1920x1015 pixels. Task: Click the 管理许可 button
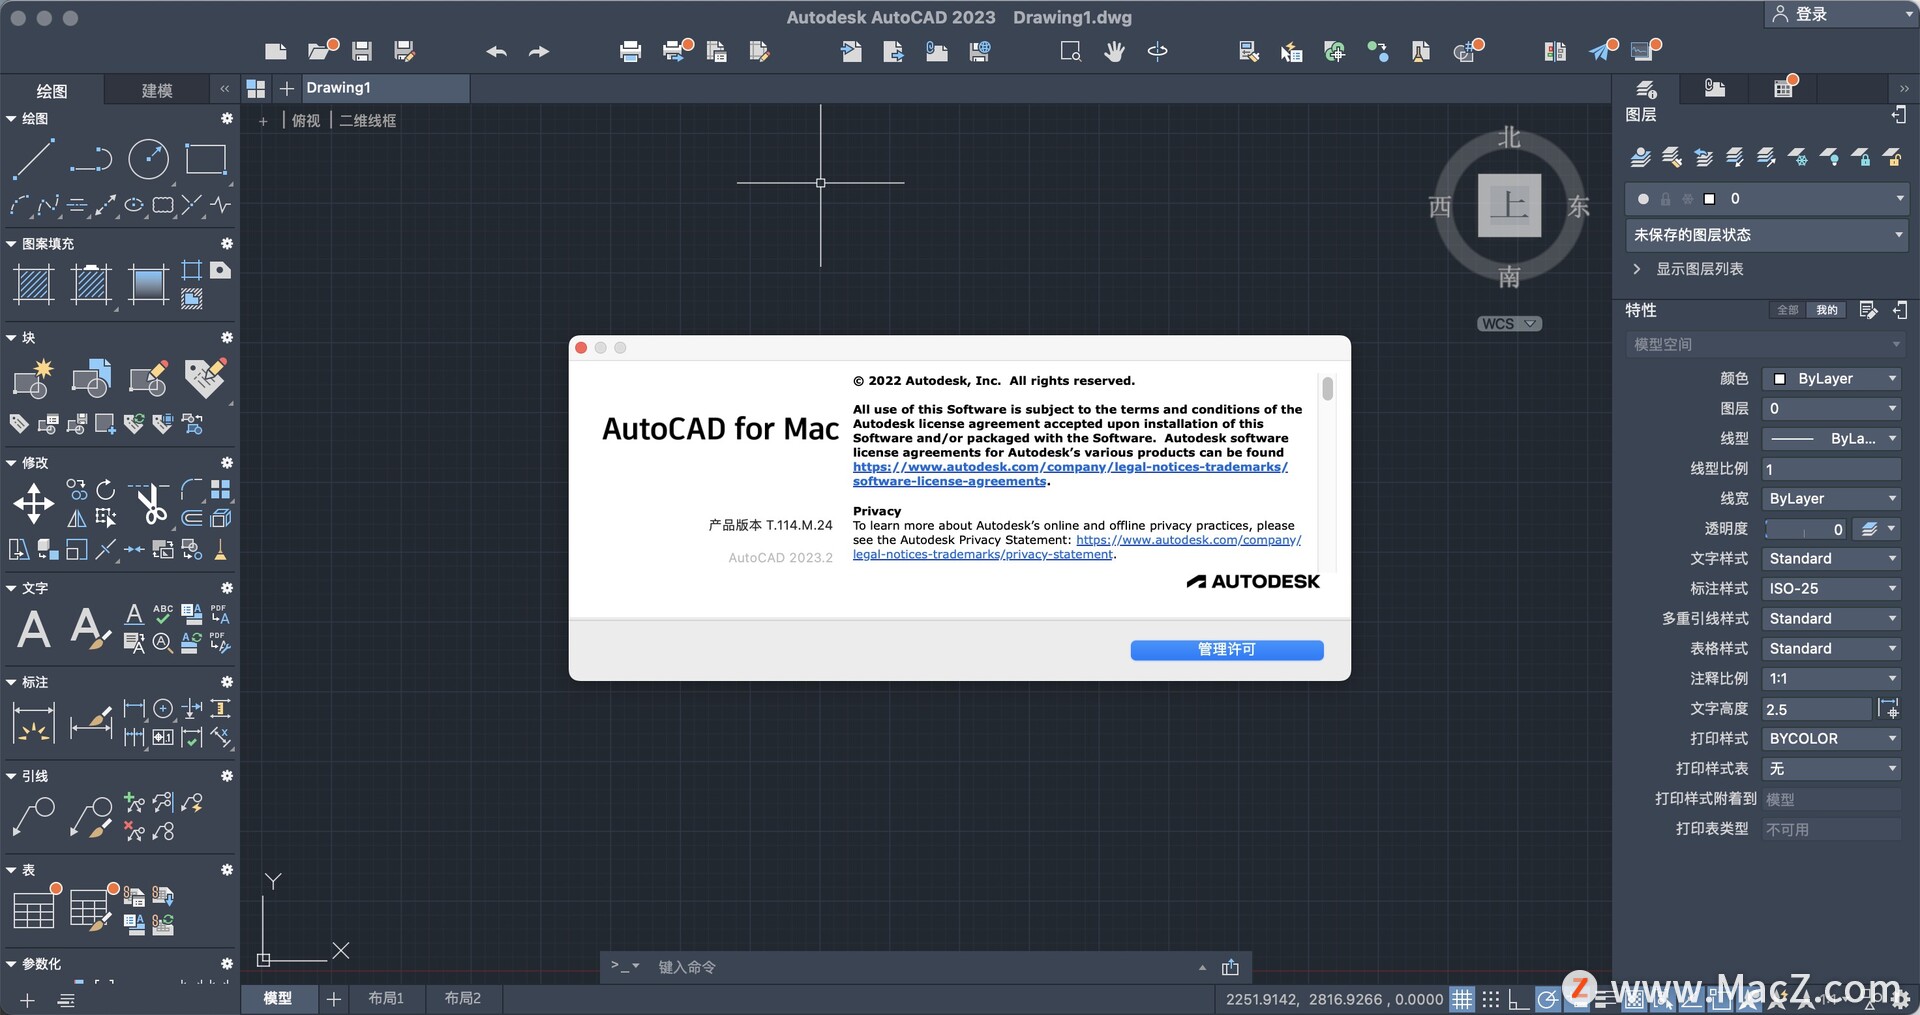click(x=1226, y=650)
